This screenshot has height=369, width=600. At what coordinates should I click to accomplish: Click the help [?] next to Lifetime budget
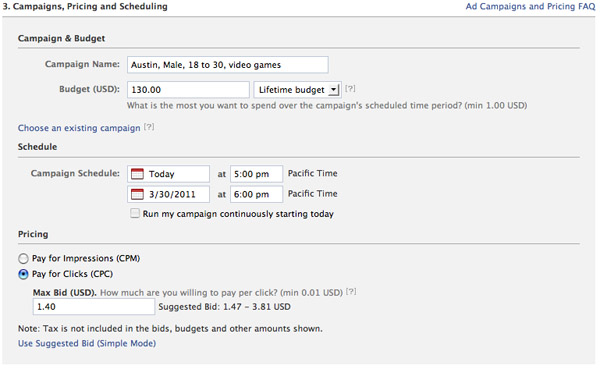click(350, 88)
